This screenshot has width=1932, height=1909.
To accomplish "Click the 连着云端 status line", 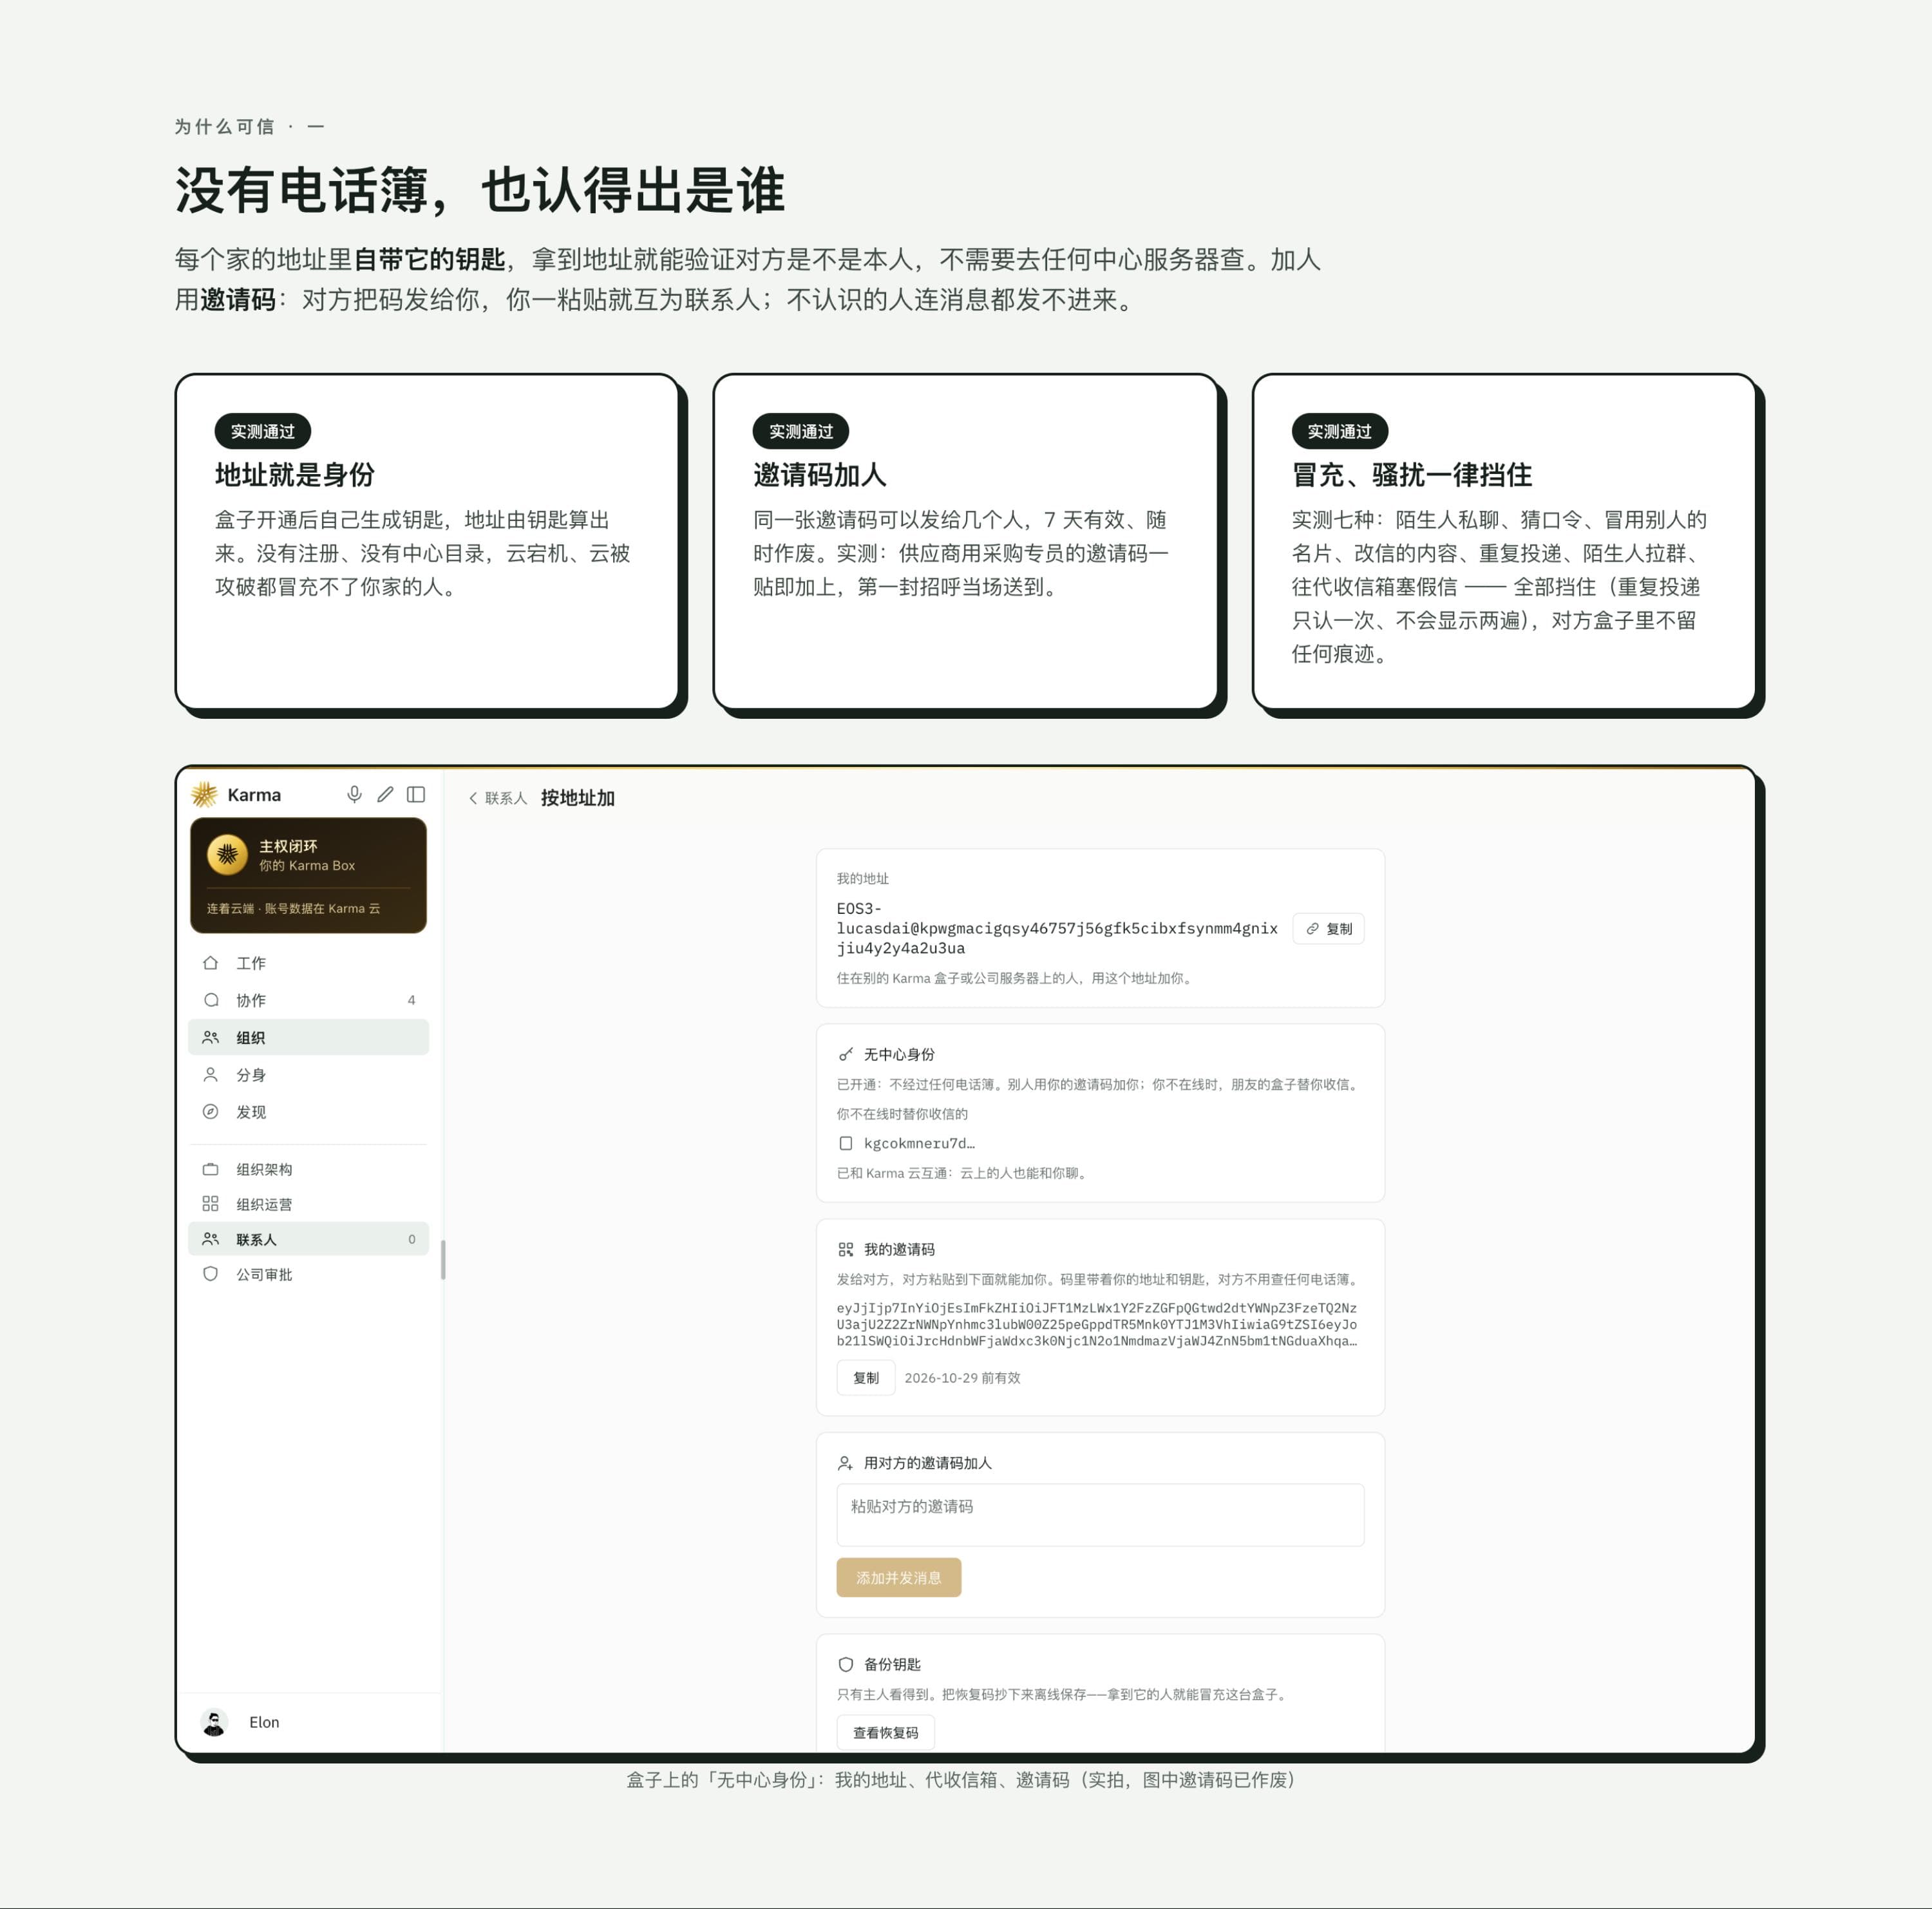I will [293, 908].
